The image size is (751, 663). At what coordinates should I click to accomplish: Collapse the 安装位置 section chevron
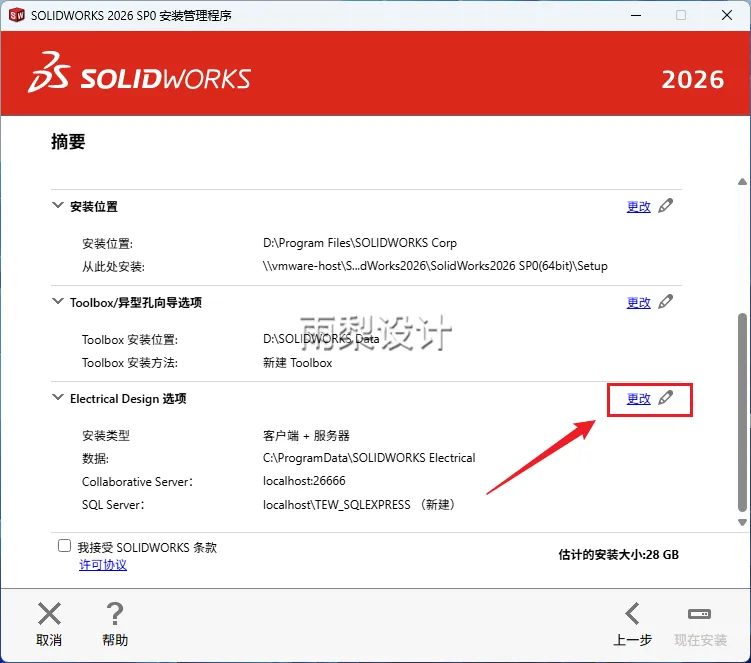click(x=57, y=206)
